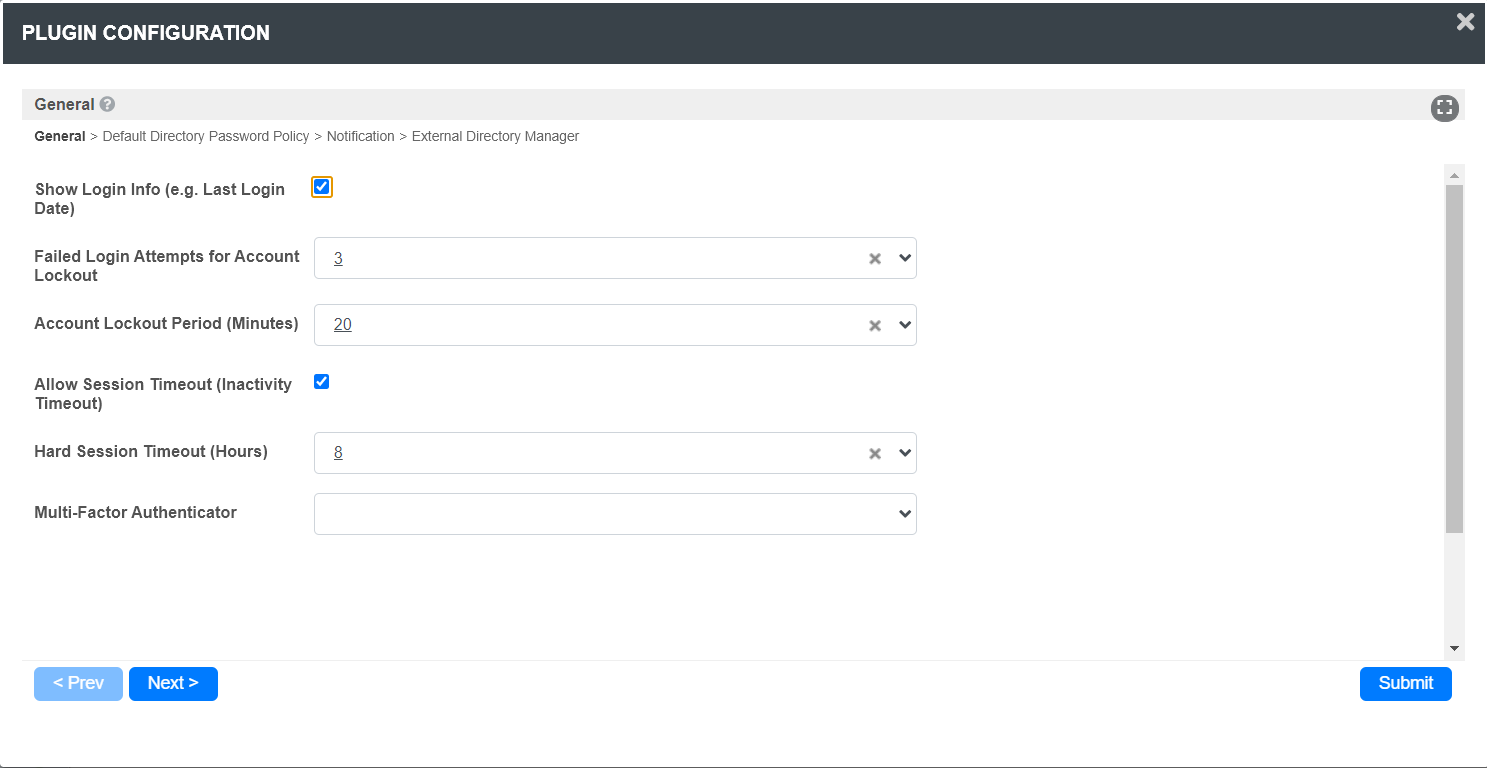Toggle fullscreen view of the configuration panel
1487x768 pixels.
1444,108
